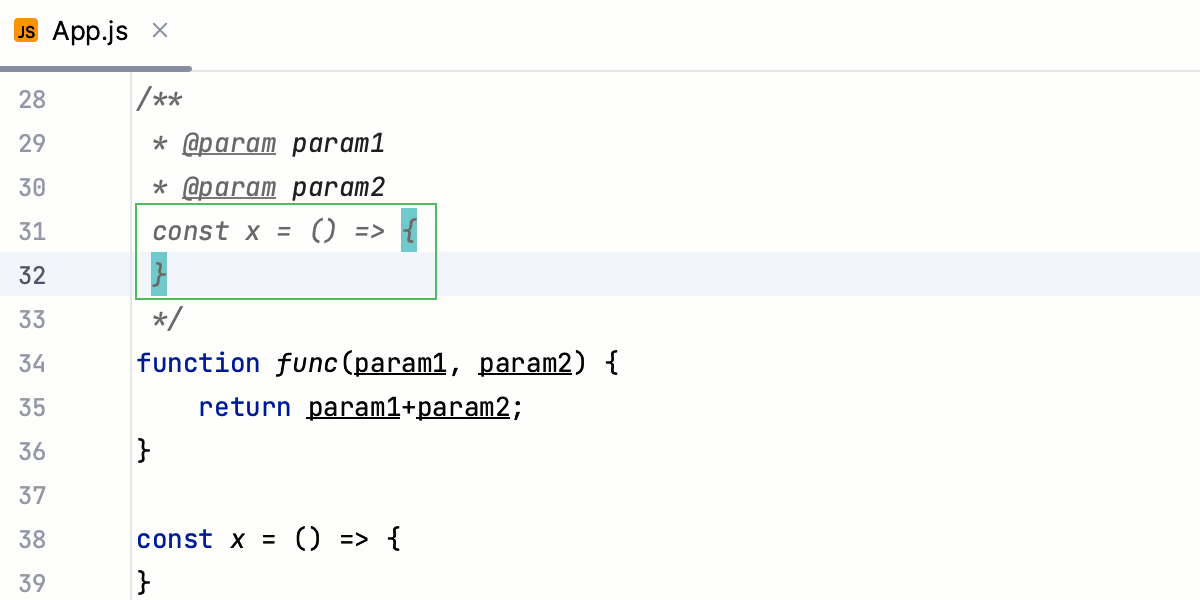This screenshot has width=1200, height=600.
Task: Click the @param tag on line 30
Action: point(229,187)
